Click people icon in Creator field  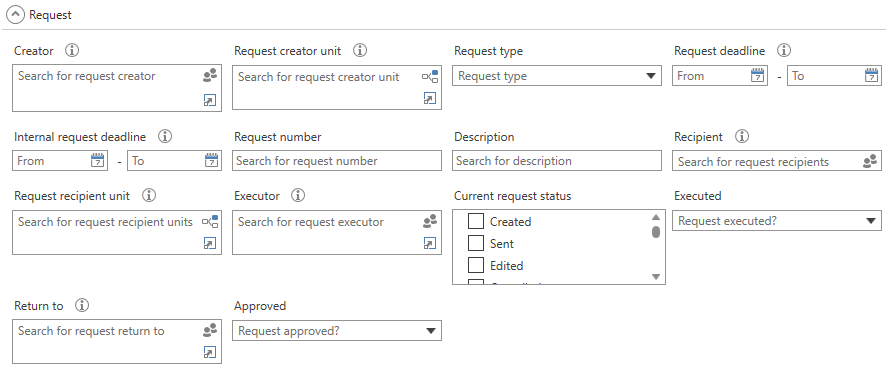[x=210, y=76]
